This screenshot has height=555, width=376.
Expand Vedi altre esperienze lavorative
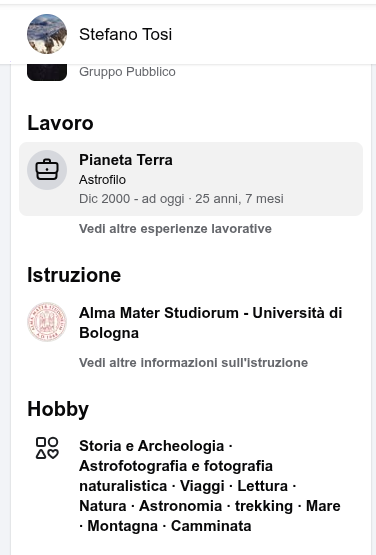175,229
